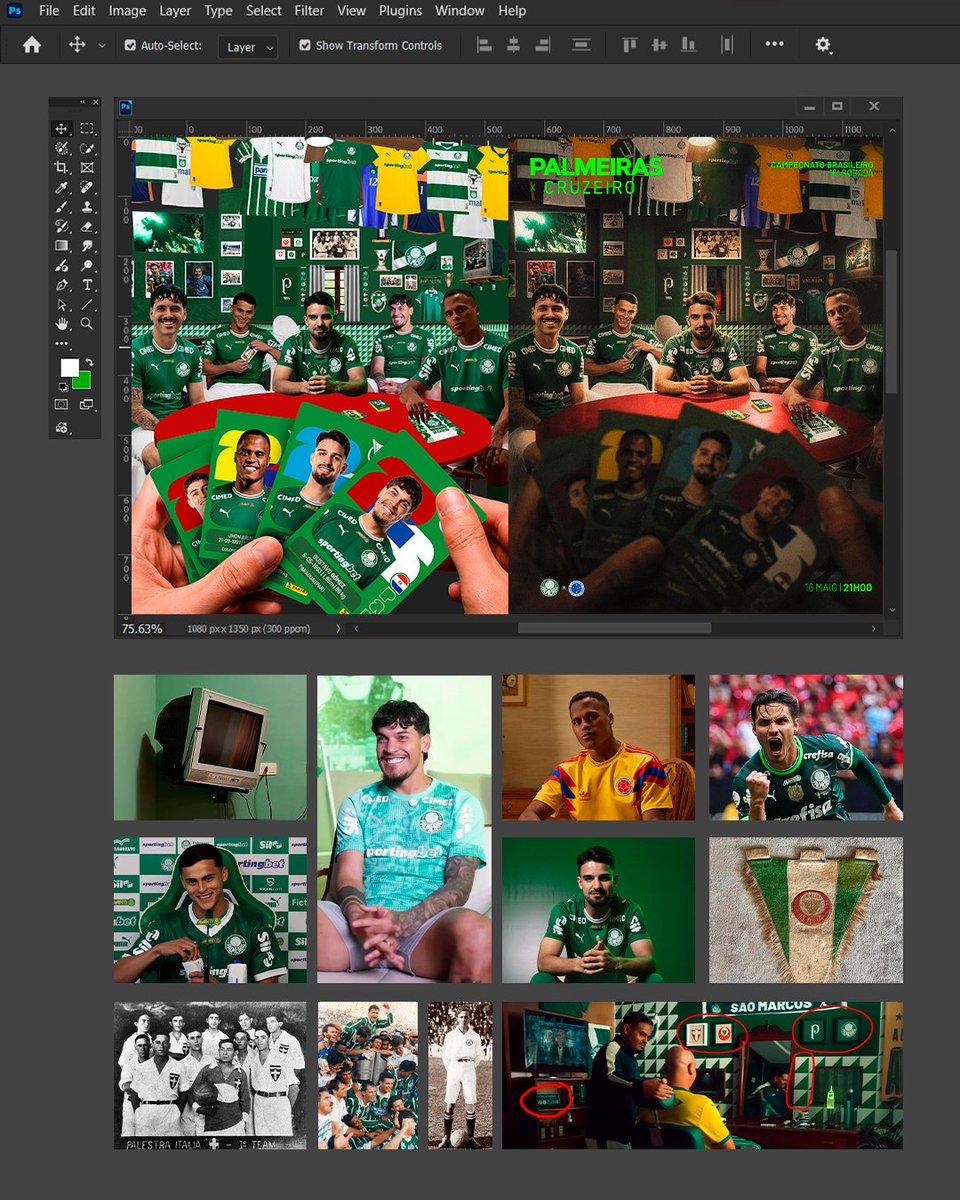960x1200 pixels.
Task: Click the Home icon in options bar
Action: (x=32, y=45)
